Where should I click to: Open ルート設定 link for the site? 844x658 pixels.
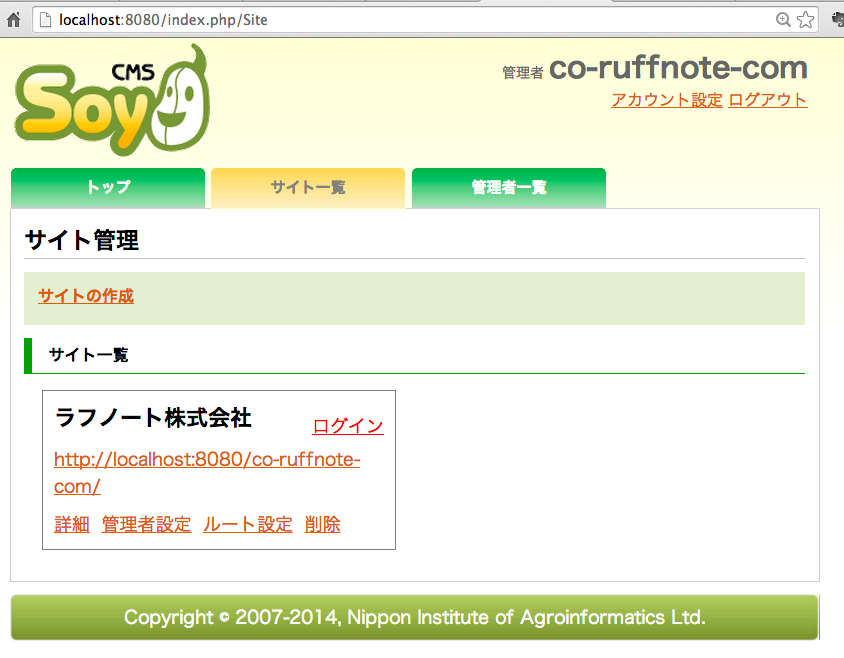point(248,524)
